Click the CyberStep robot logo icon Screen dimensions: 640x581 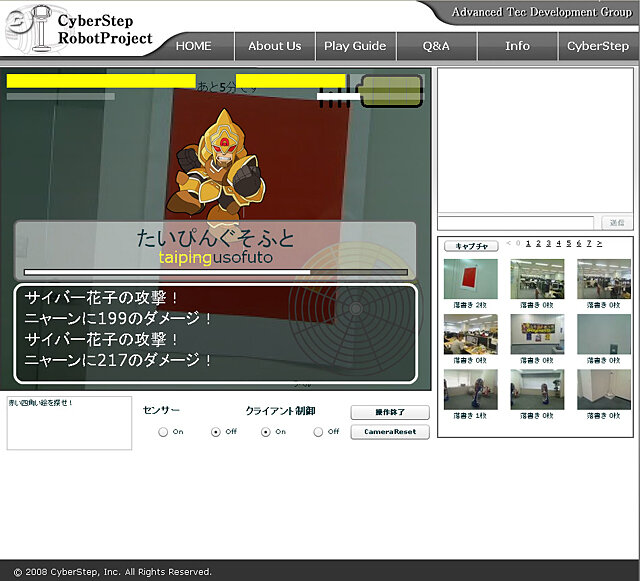pos(25,28)
